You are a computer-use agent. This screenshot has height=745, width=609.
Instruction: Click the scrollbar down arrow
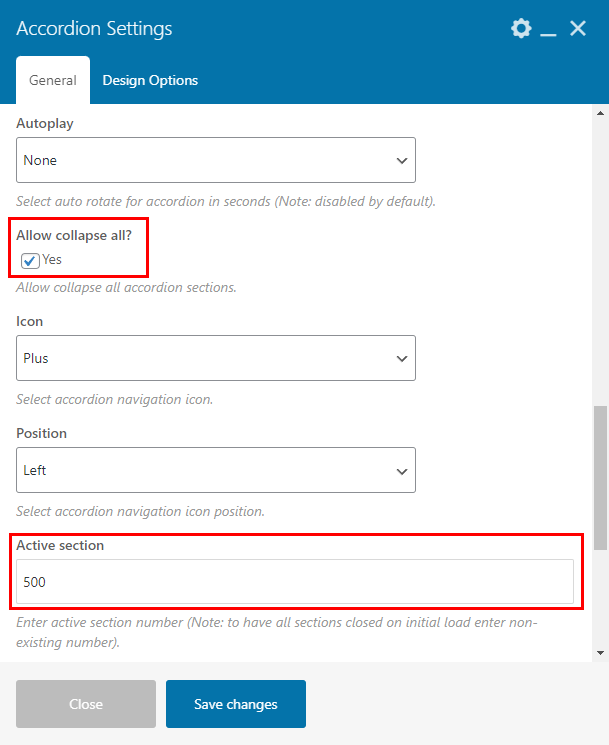click(600, 653)
